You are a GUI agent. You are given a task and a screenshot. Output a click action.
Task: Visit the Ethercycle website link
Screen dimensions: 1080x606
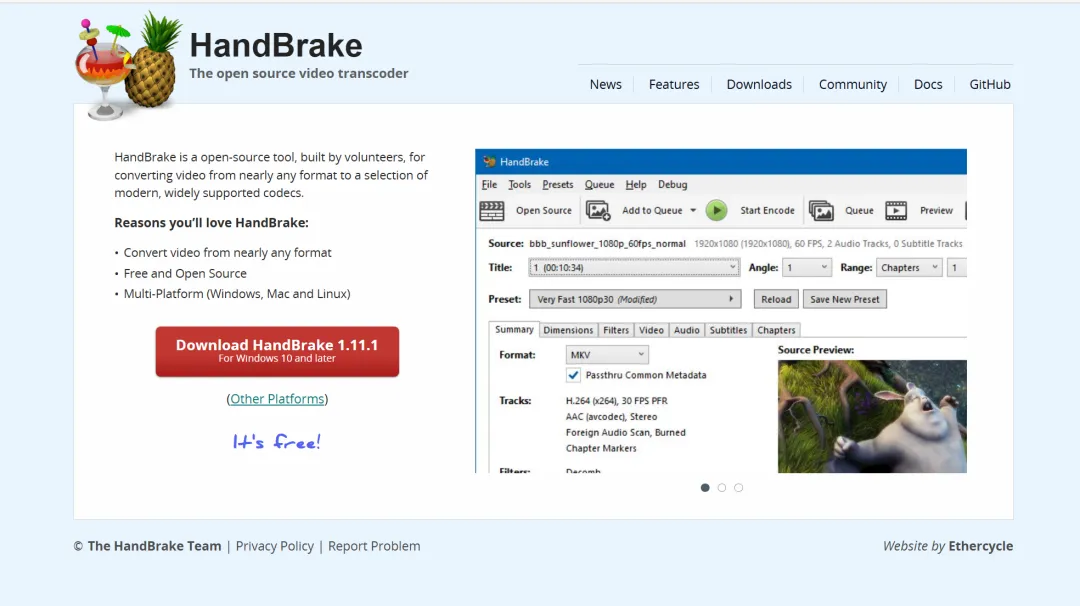(981, 546)
